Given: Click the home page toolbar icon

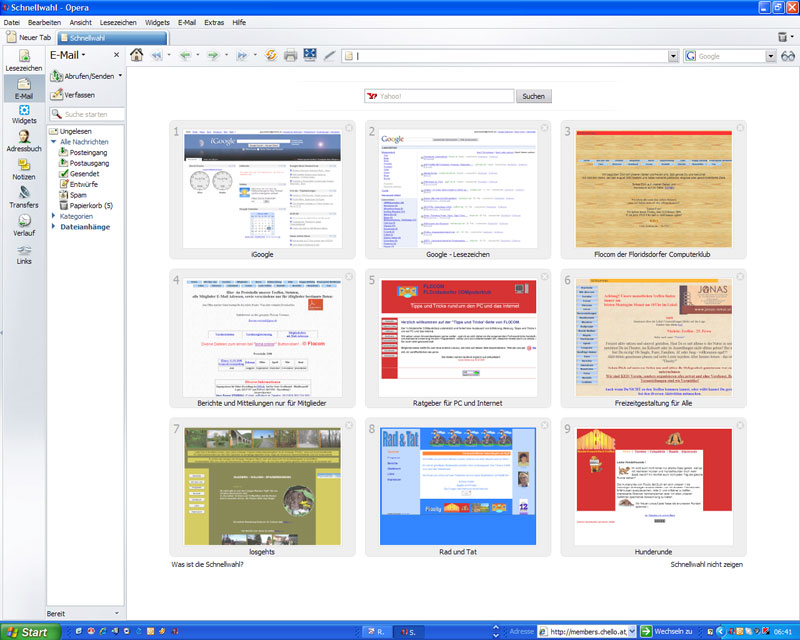Looking at the screenshot, I should pos(137,56).
